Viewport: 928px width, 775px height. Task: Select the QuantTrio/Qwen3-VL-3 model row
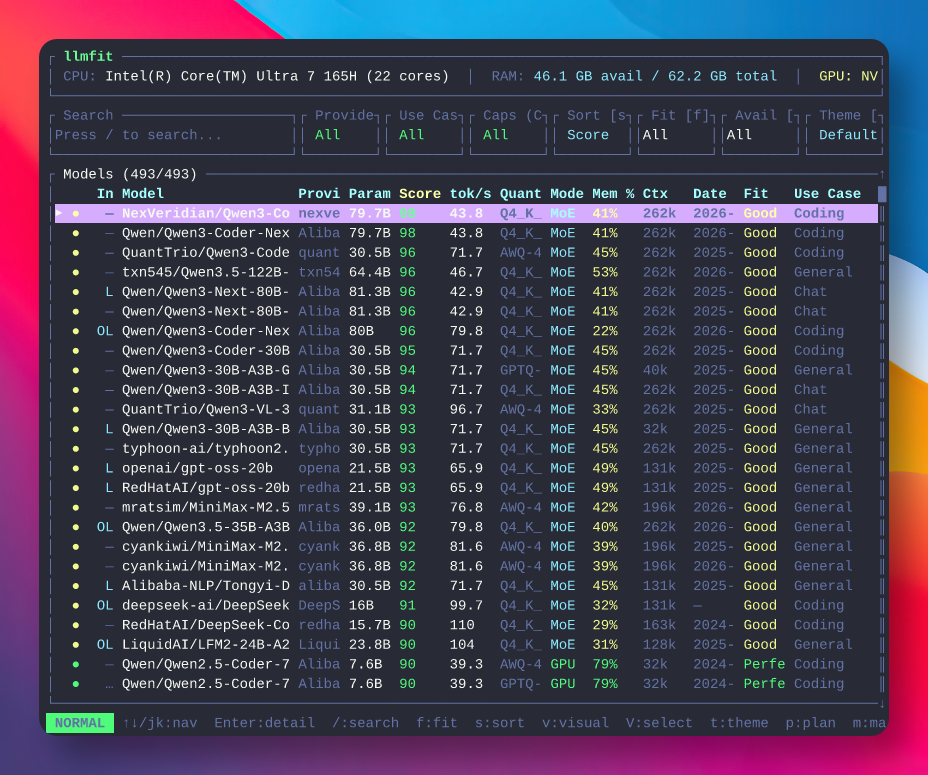(466, 409)
